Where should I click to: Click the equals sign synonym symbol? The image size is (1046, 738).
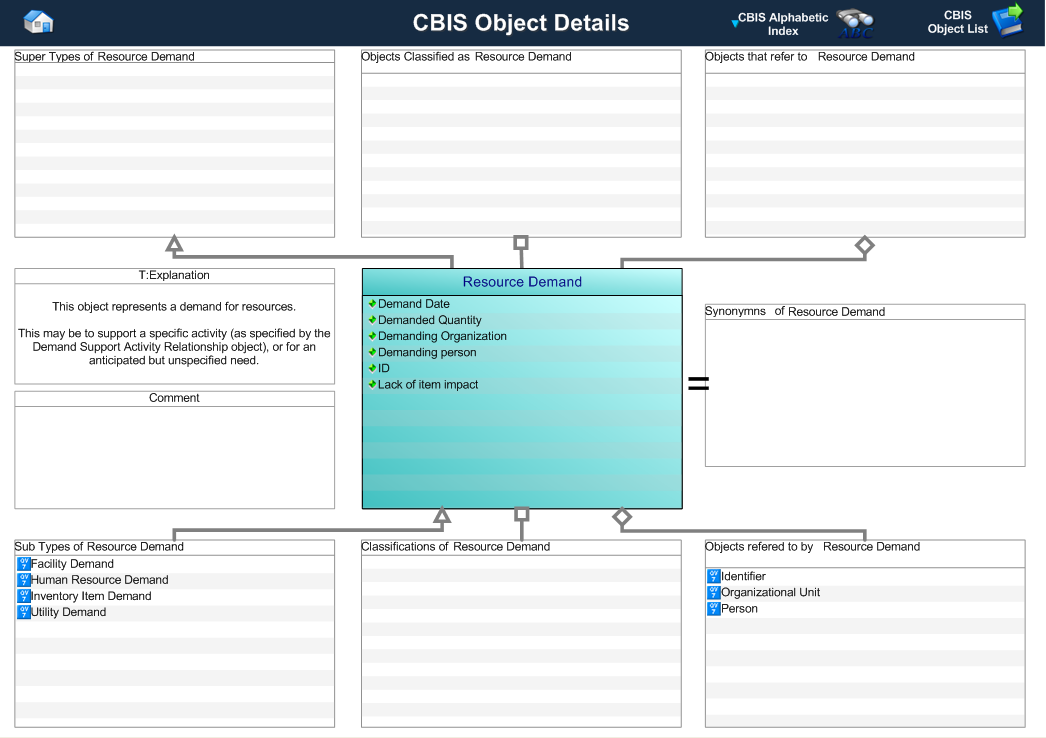pyautogui.click(x=698, y=383)
